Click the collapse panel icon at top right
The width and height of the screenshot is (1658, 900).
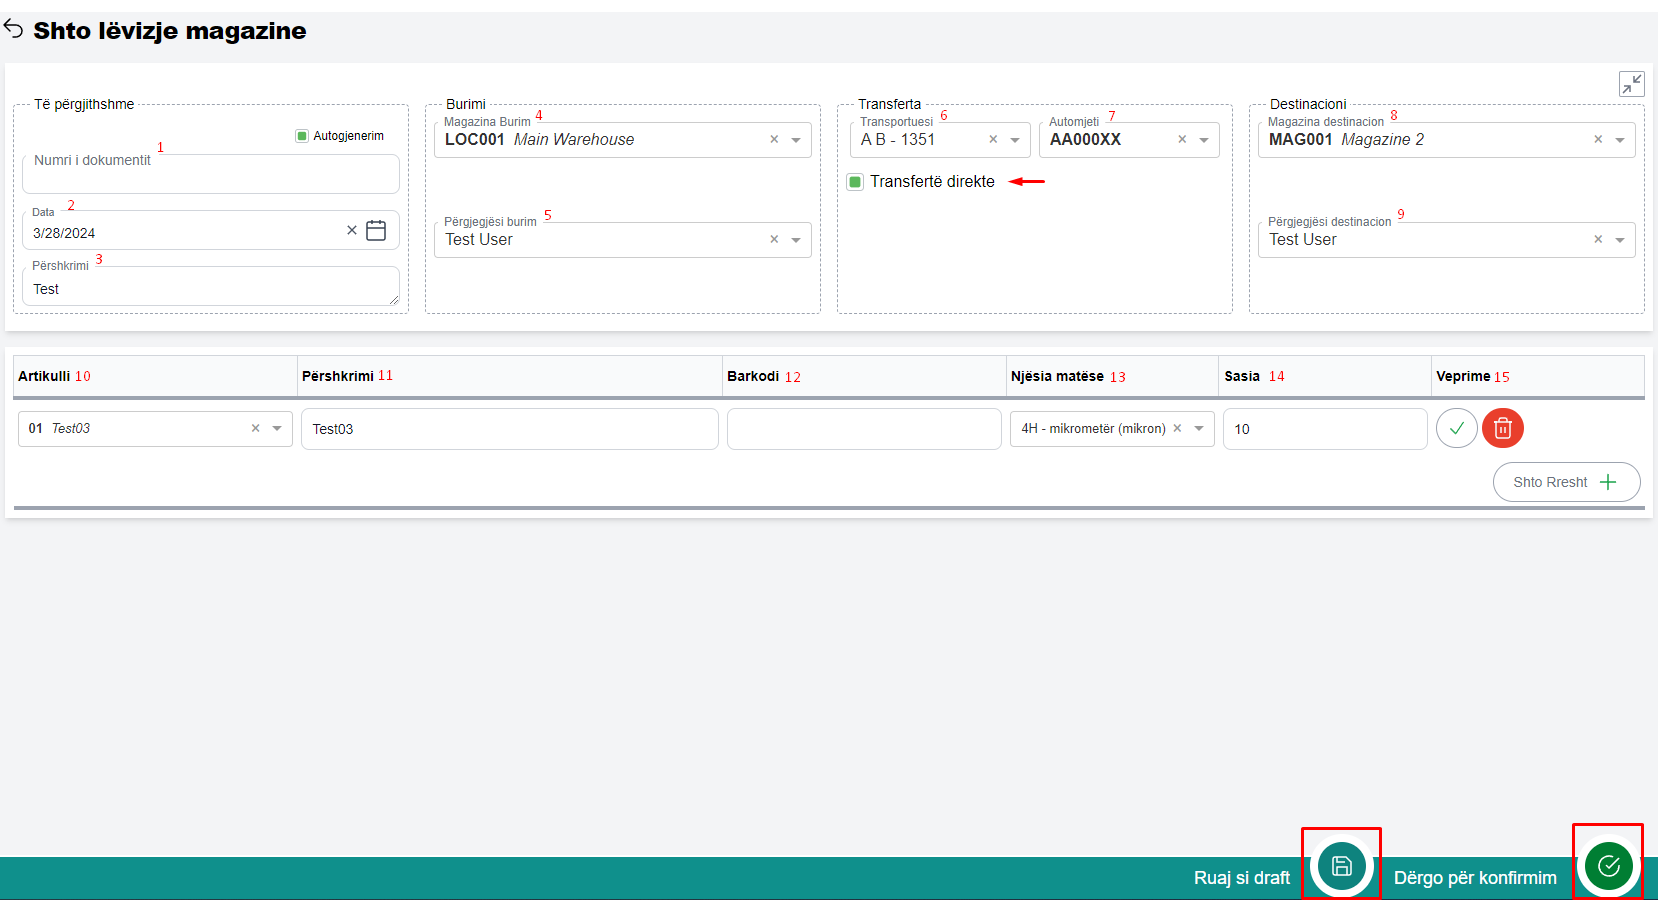pyautogui.click(x=1631, y=84)
